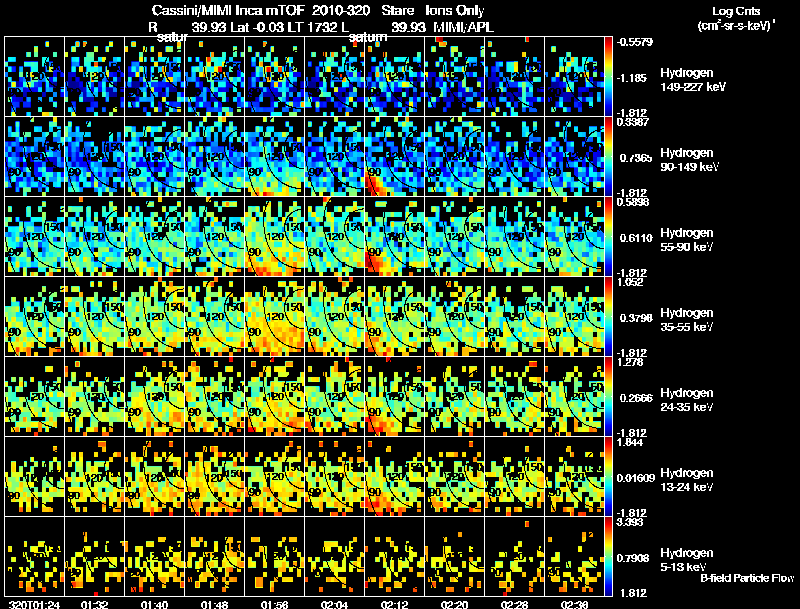
Task: Click the color bar beside Hydrogen 90-149 keV
Action: tap(608, 157)
